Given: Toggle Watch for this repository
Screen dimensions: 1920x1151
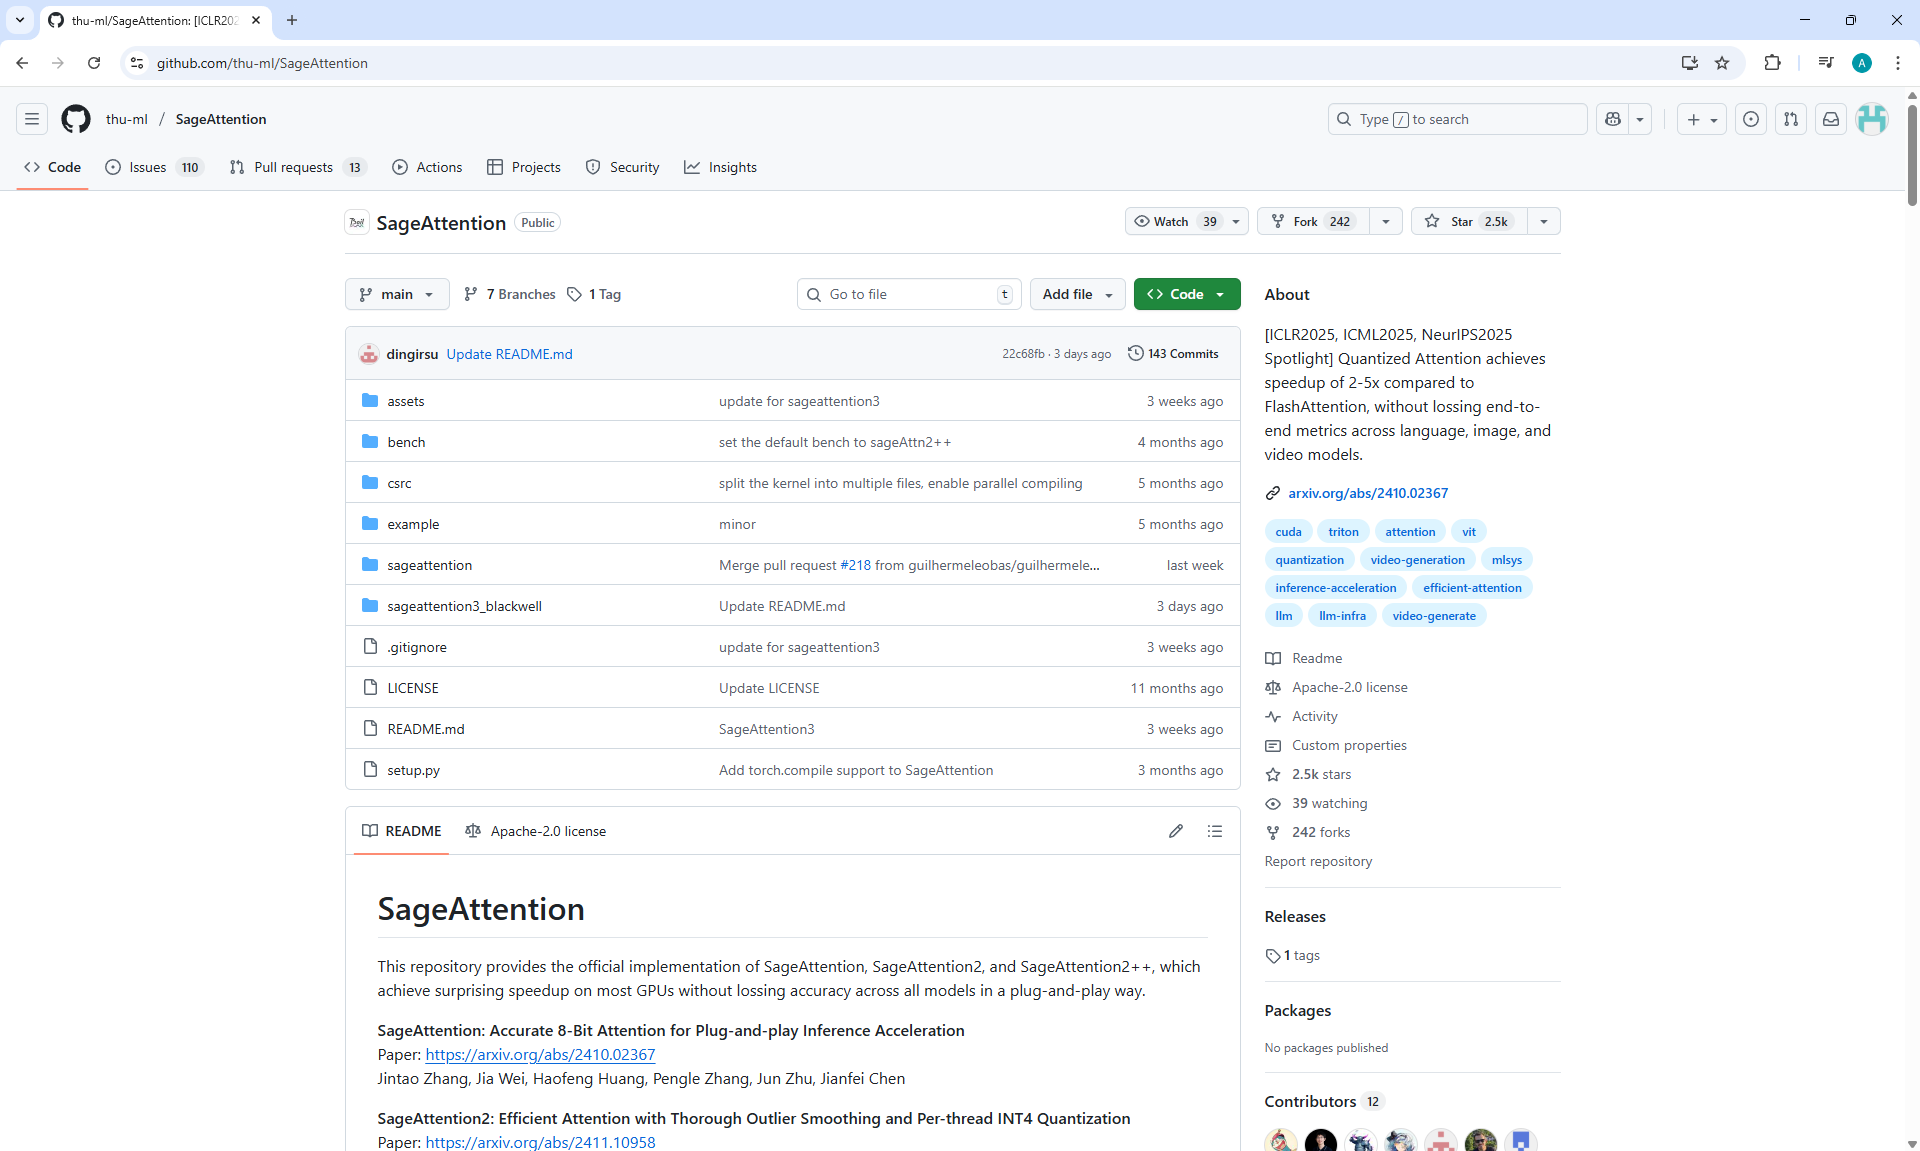Looking at the screenshot, I should pos(1174,221).
